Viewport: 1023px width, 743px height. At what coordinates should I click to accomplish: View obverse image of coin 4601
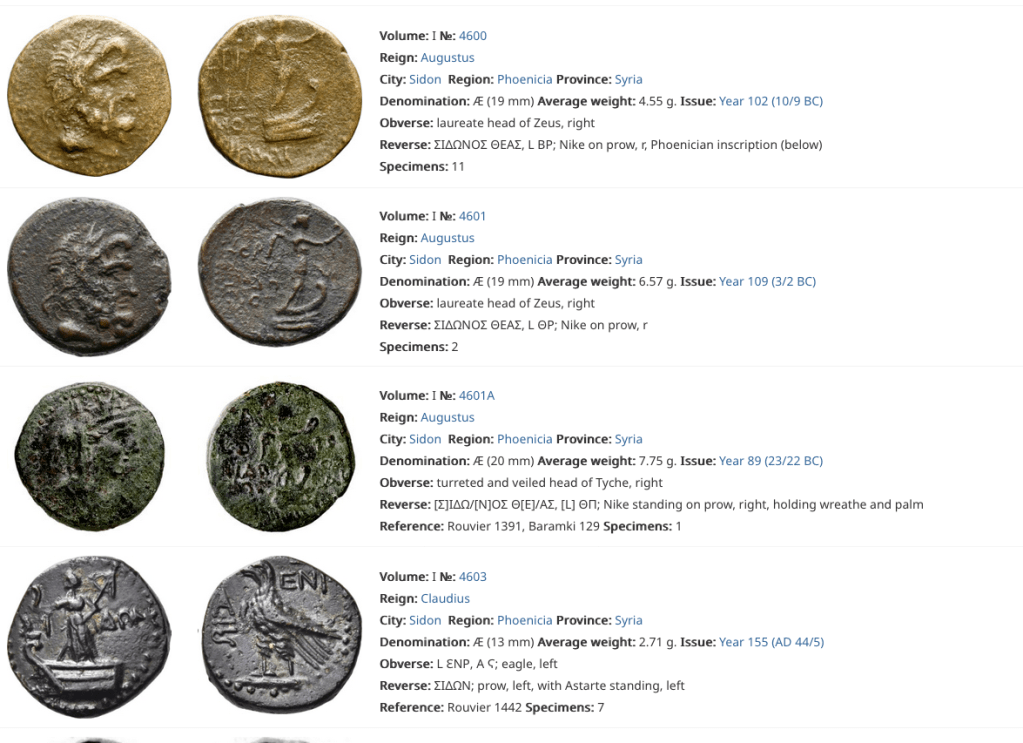point(89,277)
